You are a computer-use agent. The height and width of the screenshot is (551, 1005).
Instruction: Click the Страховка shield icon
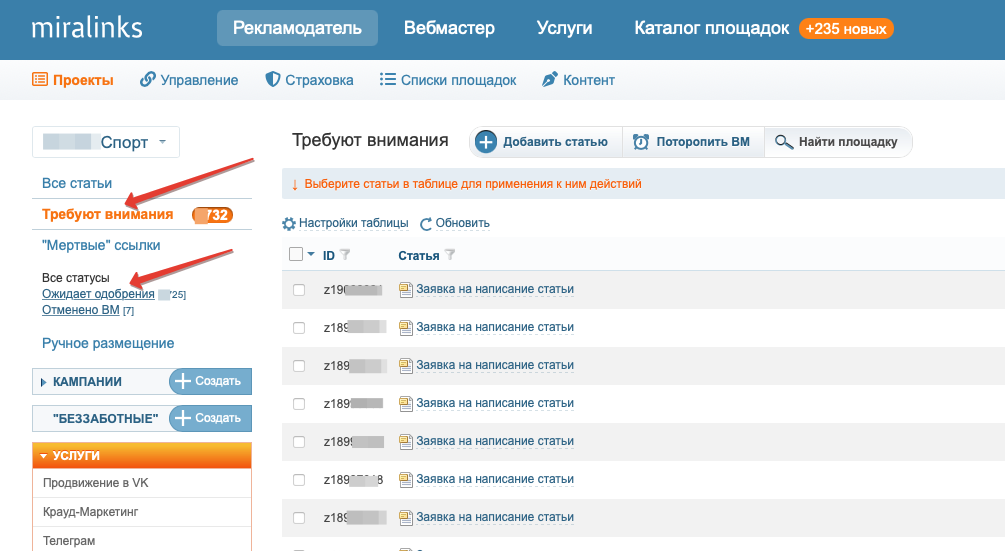click(x=272, y=79)
